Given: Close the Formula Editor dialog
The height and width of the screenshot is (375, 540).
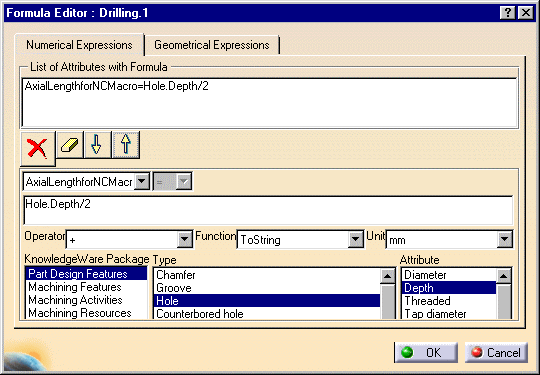Looking at the screenshot, I should click(x=526, y=13).
